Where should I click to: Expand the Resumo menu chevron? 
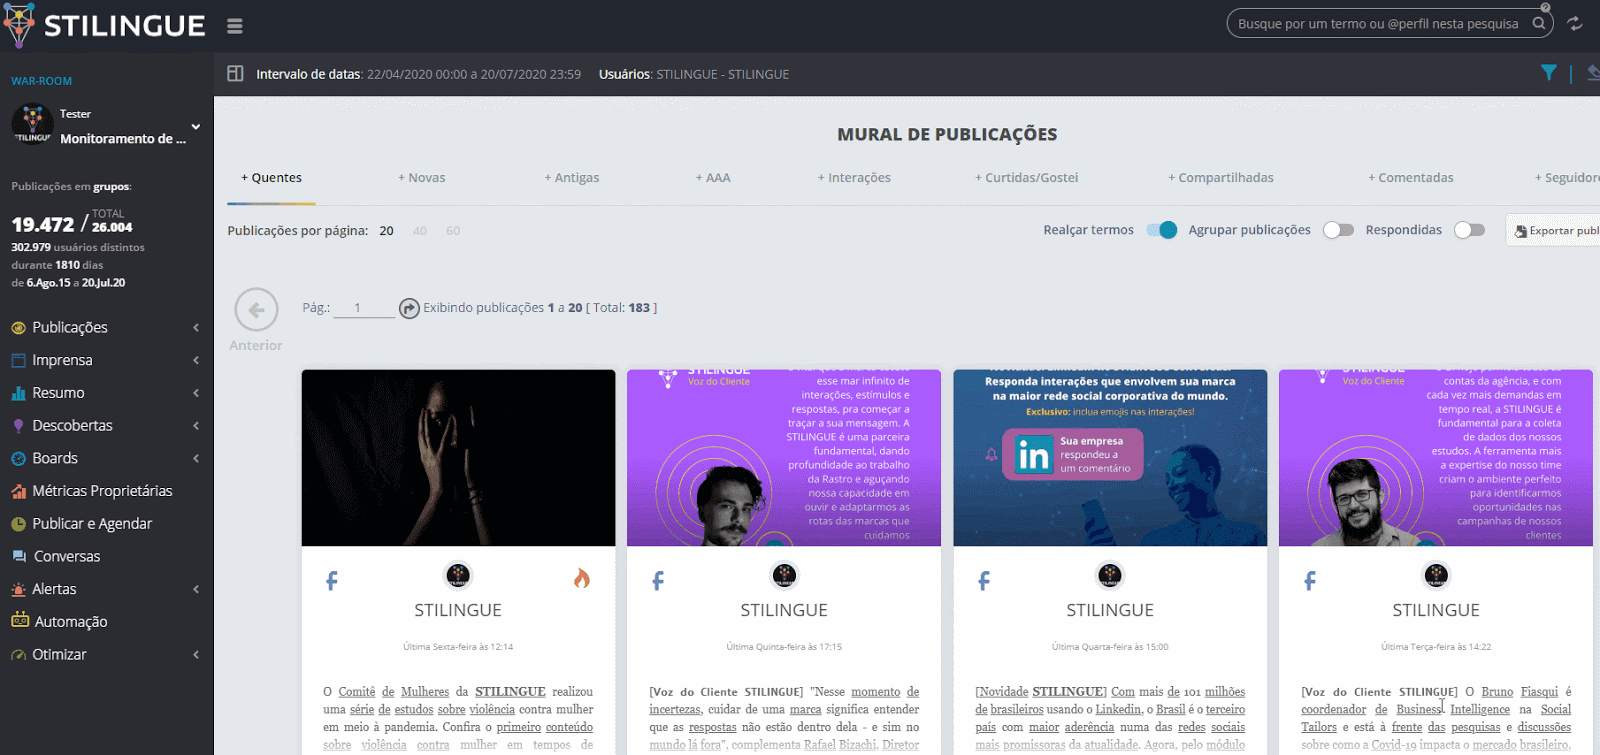[x=196, y=393]
